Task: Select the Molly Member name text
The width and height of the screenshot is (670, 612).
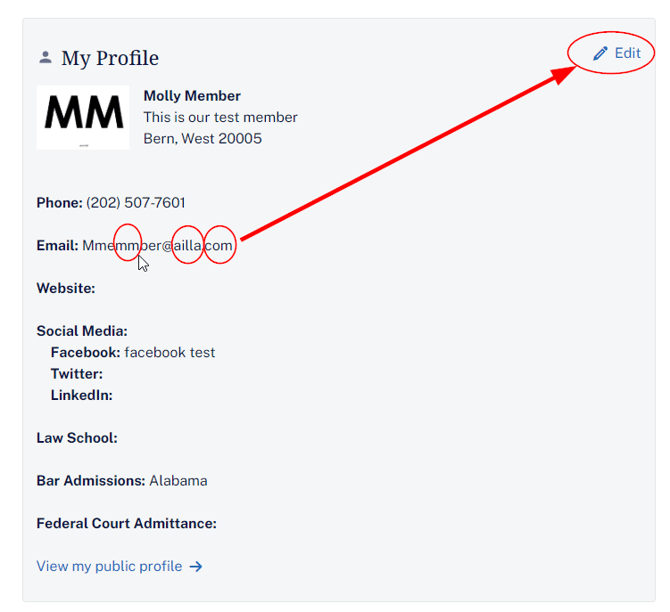Action: [192, 96]
